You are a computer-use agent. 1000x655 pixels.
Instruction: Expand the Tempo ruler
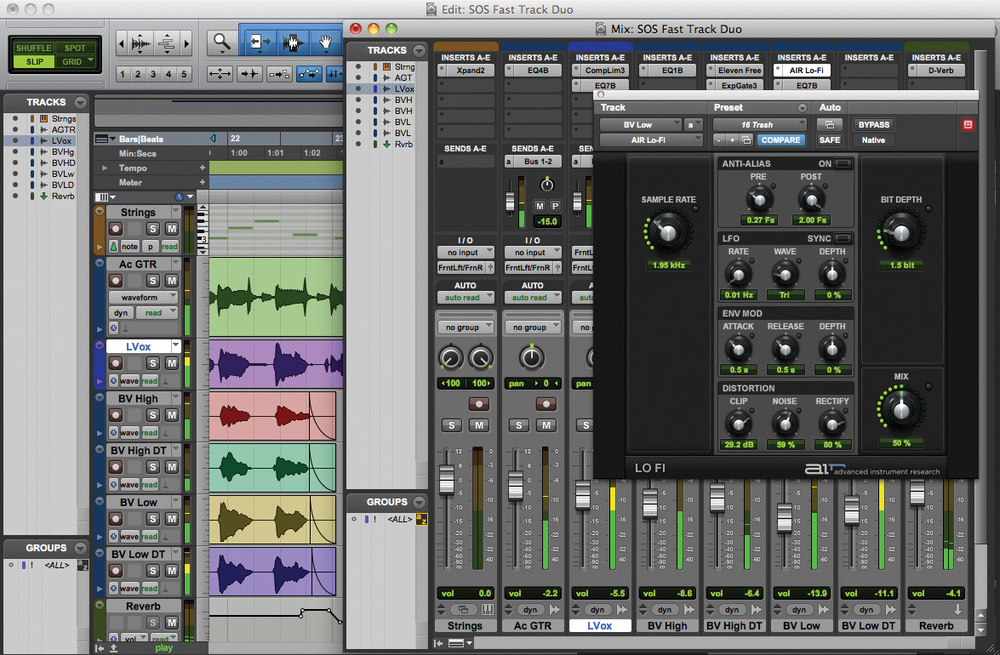click(x=104, y=168)
